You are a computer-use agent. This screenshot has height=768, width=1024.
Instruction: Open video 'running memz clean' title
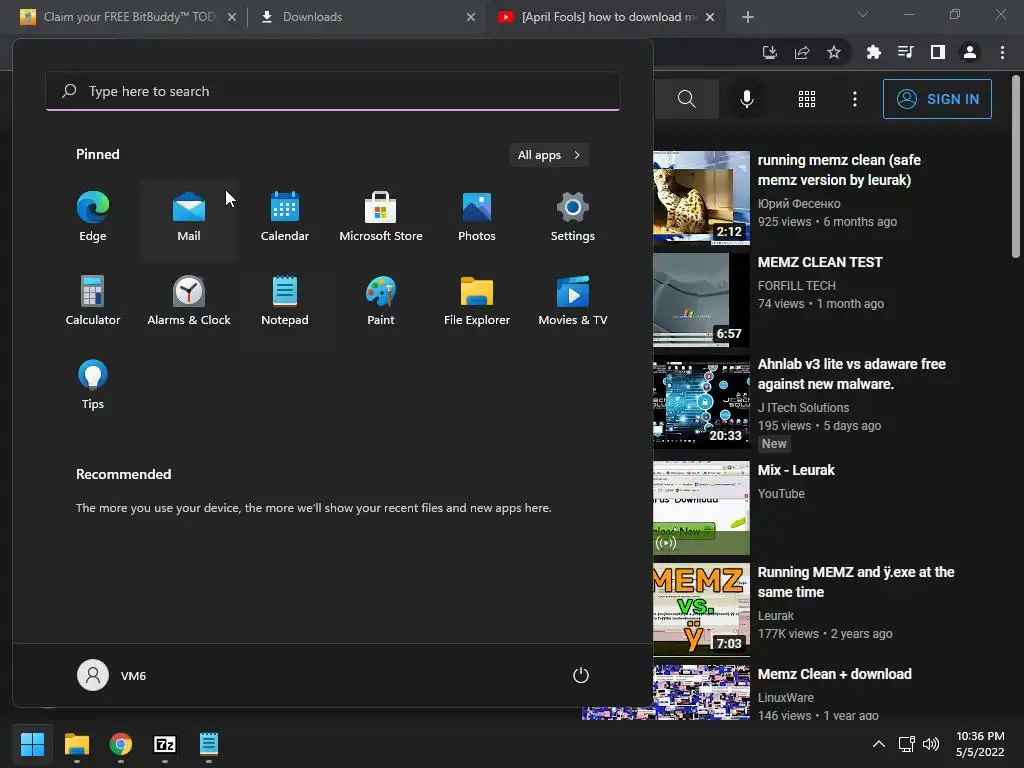[839, 170]
